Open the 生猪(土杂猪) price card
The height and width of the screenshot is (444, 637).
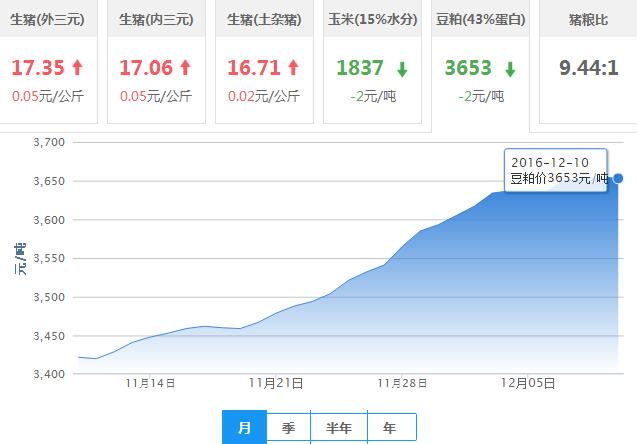point(264,61)
